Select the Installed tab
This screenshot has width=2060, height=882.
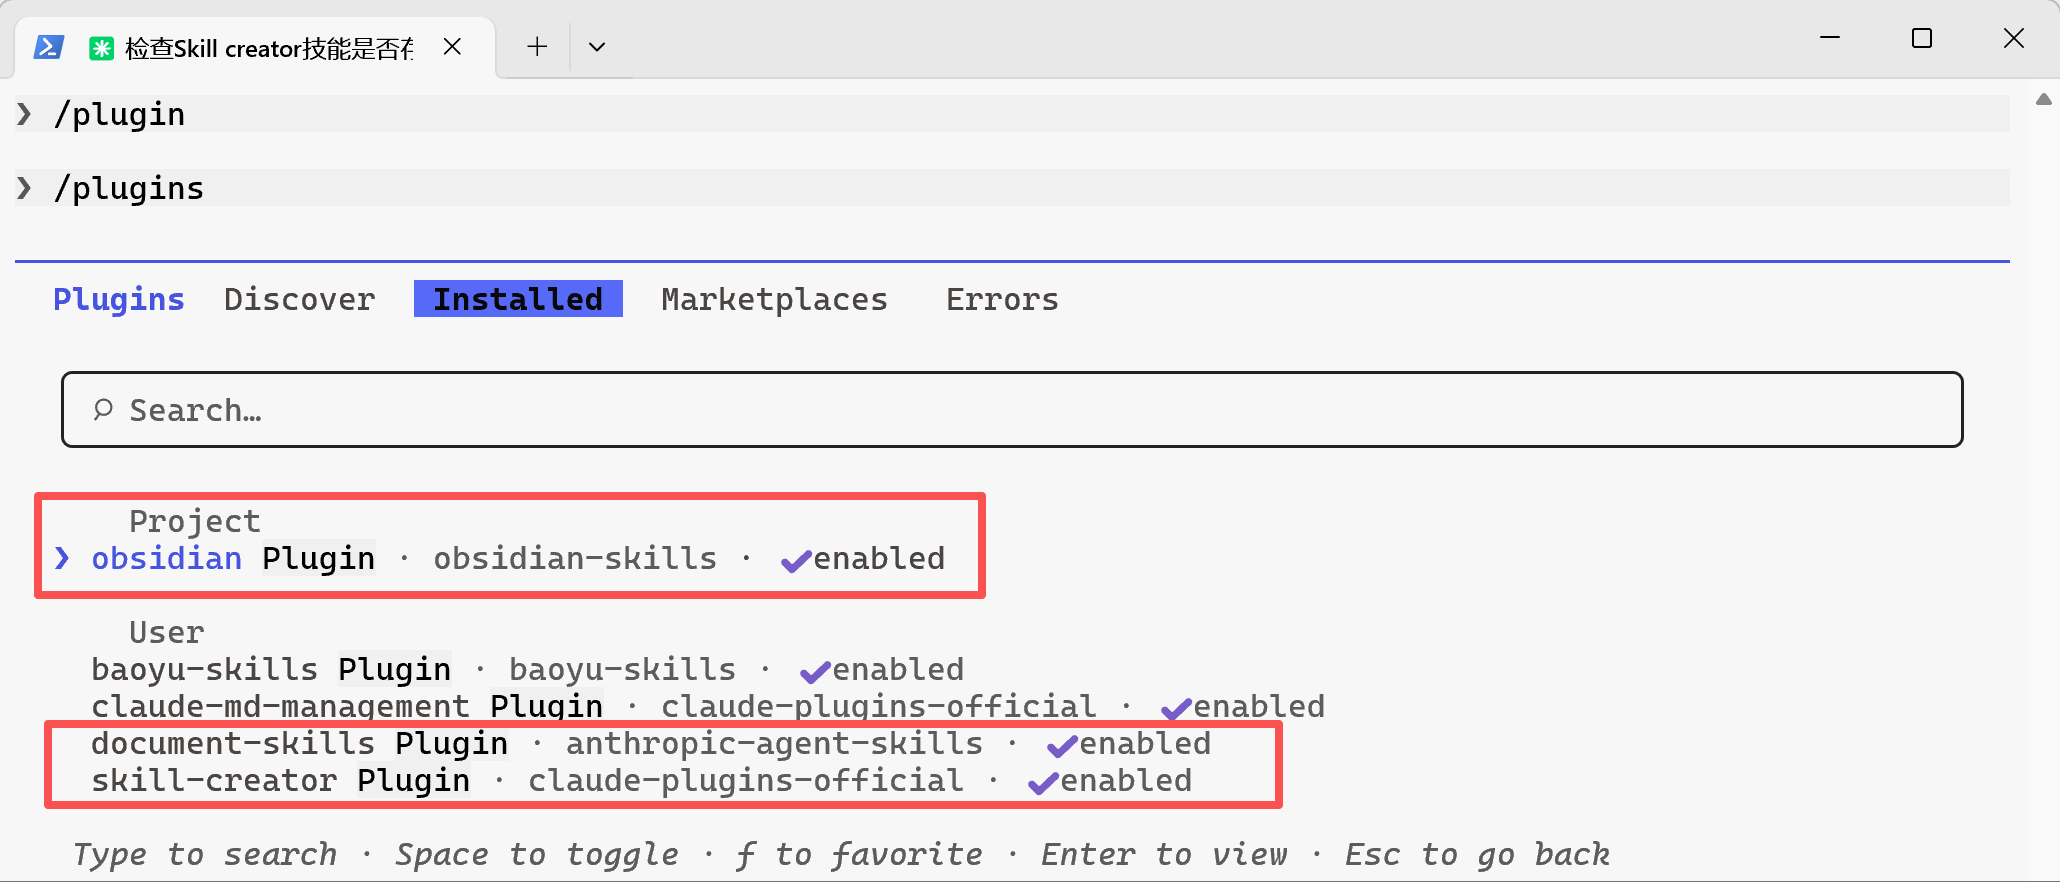[x=518, y=299]
